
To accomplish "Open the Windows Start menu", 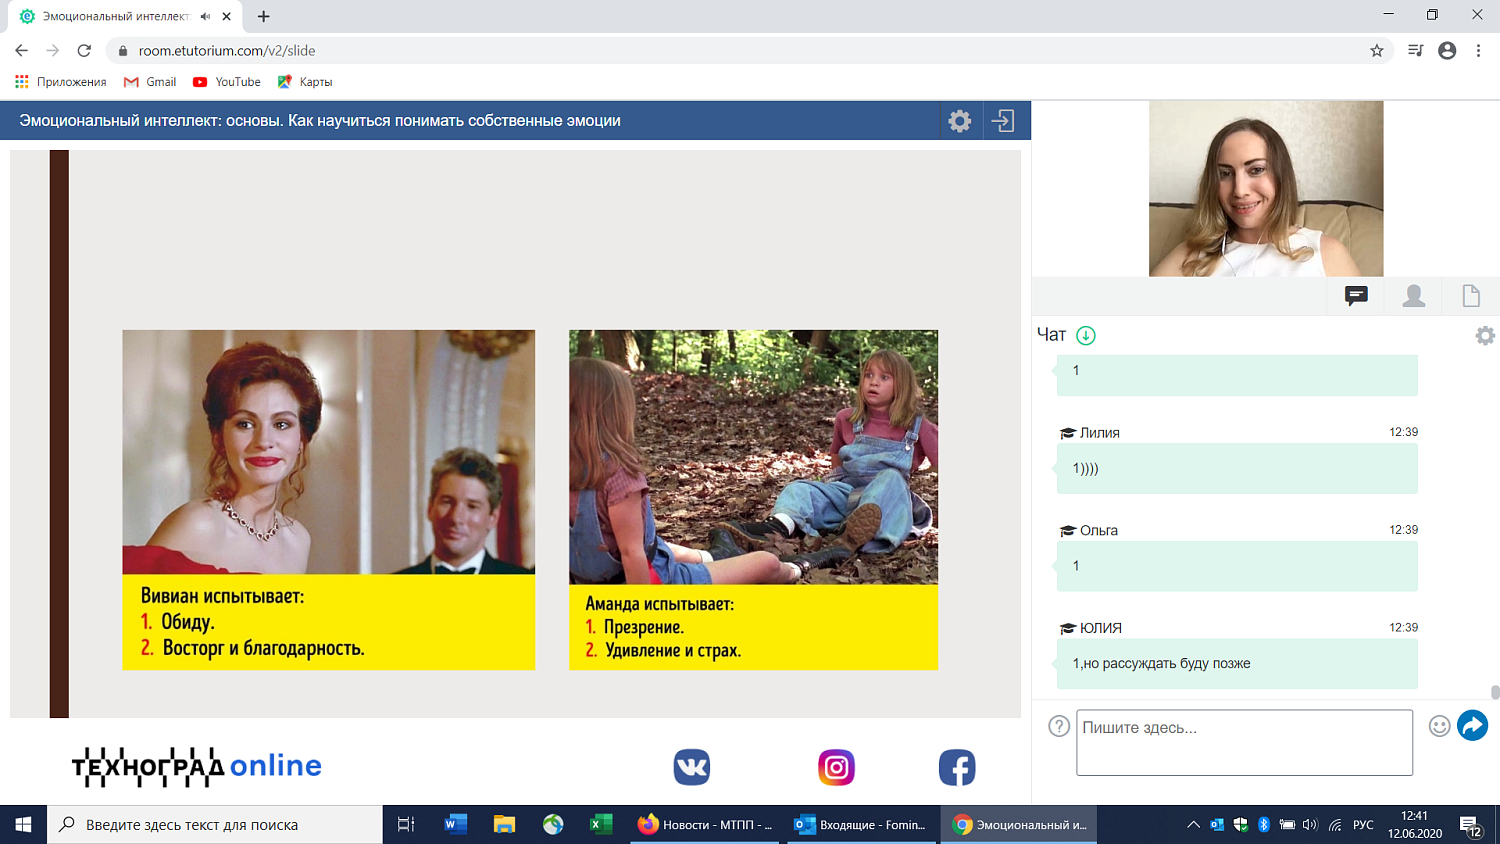I will click(x=23, y=825).
